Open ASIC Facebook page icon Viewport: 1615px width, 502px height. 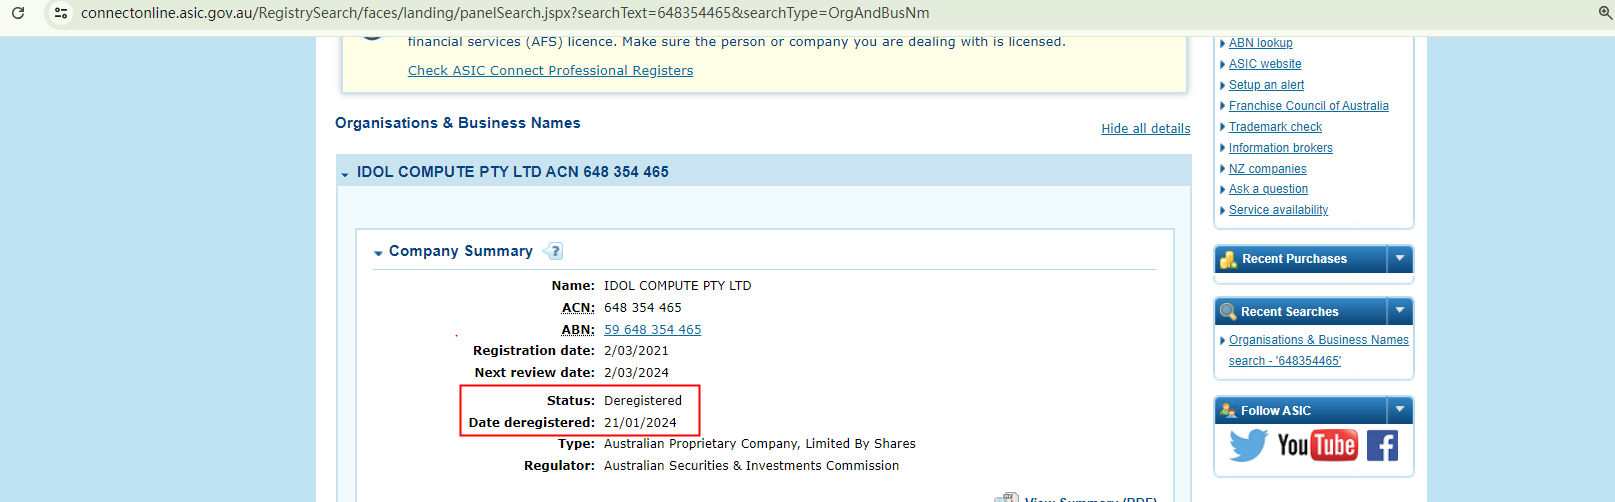point(1382,445)
